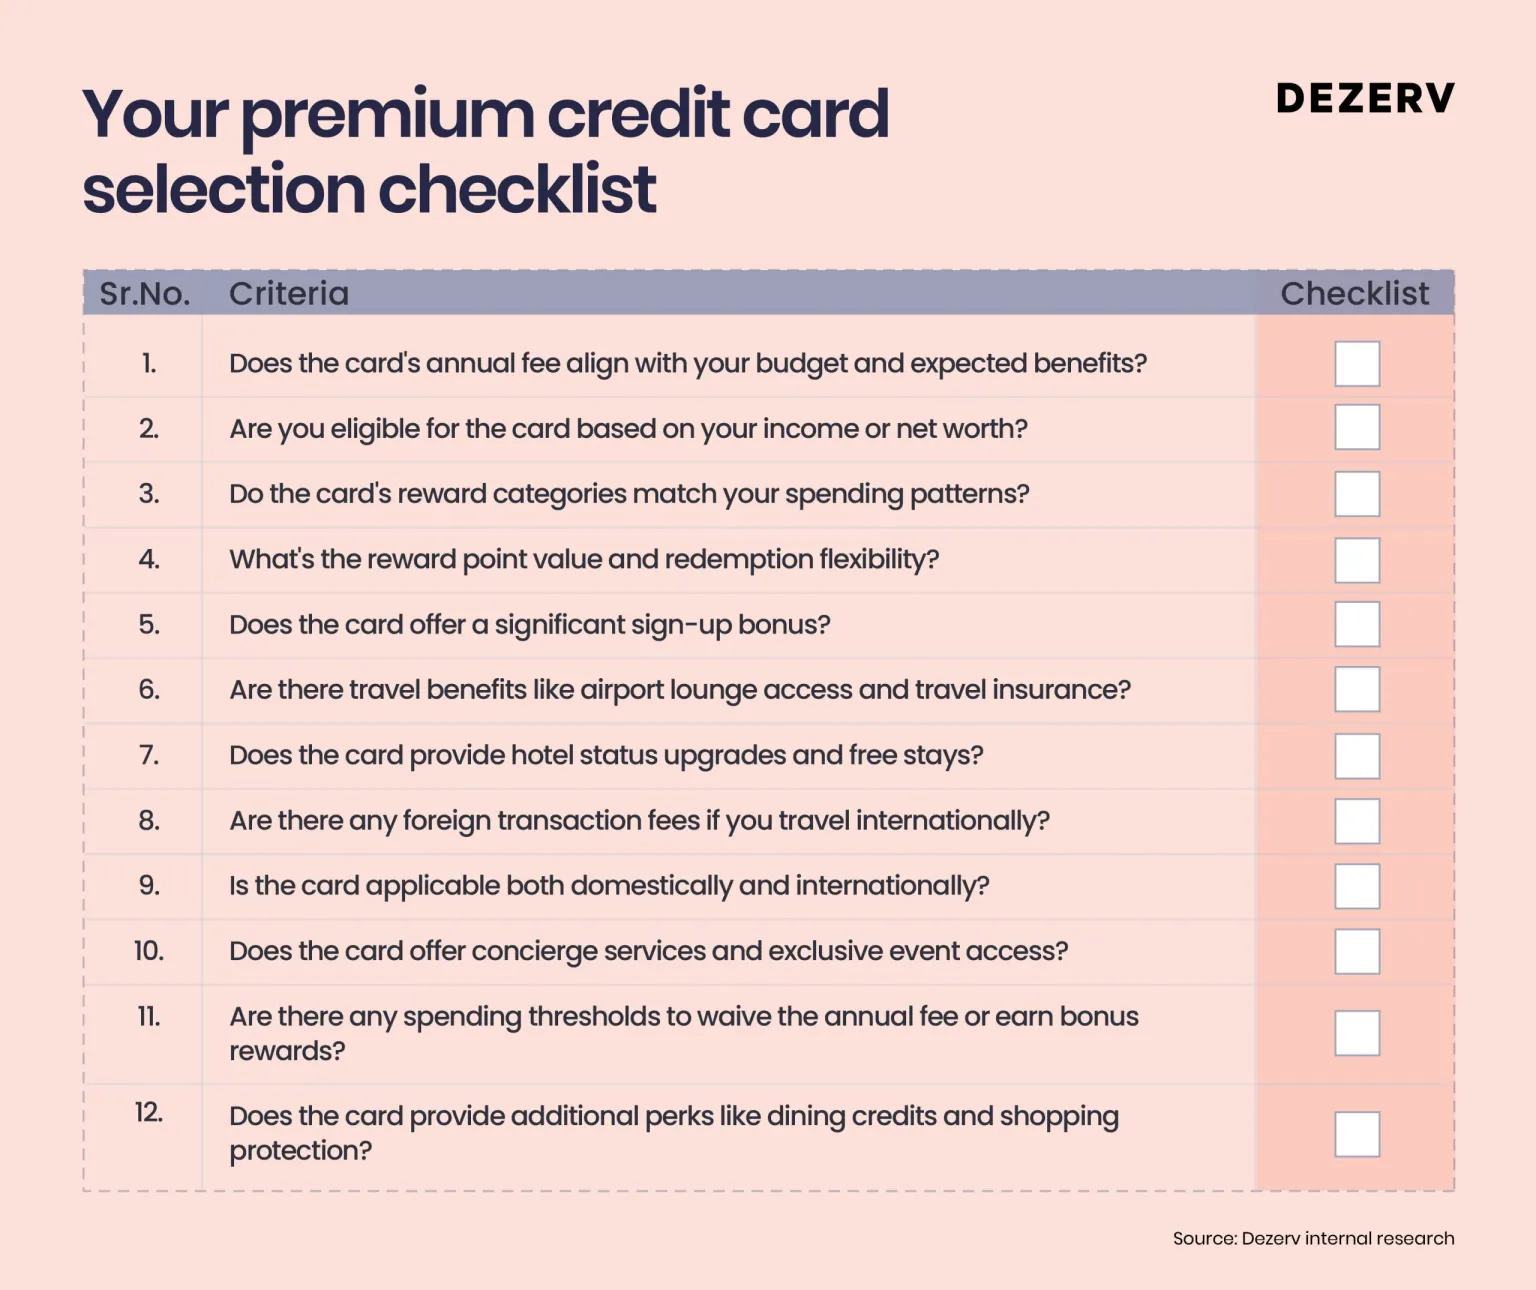The height and width of the screenshot is (1290, 1536).
Task: Select the hotel status upgrades question text
Action: [x=606, y=755]
